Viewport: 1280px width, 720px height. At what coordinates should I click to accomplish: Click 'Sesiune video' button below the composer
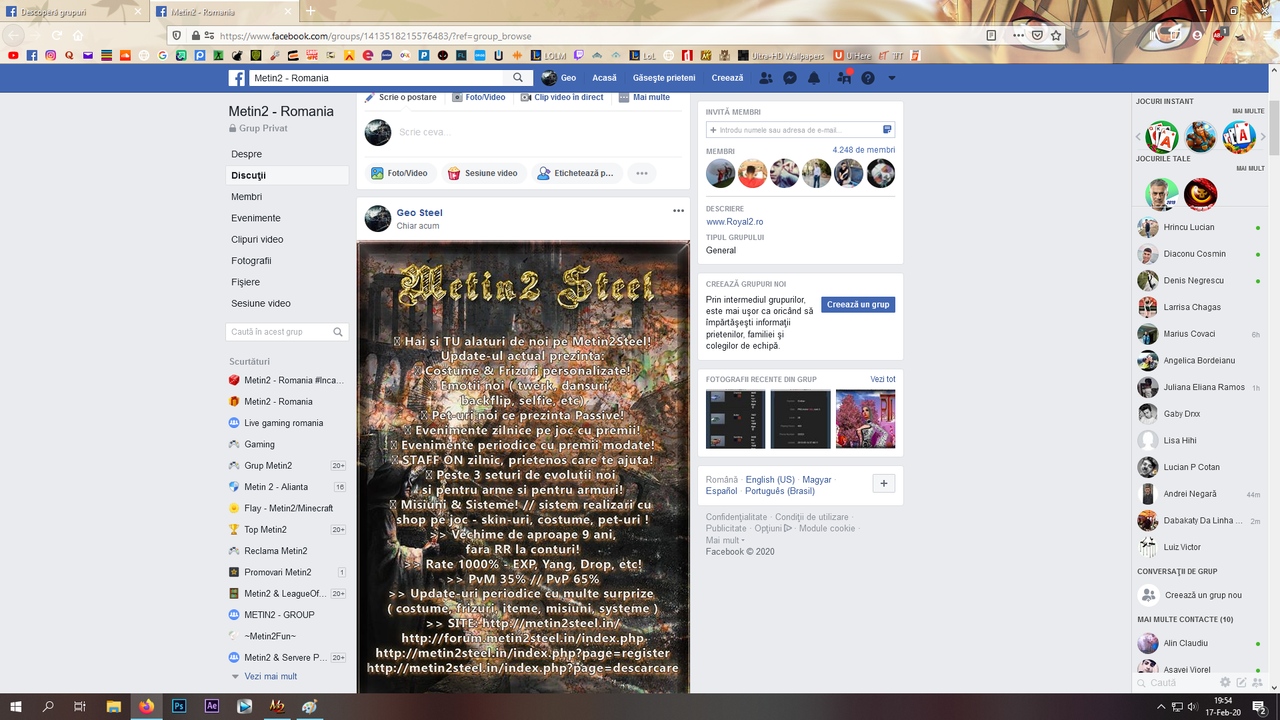pos(483,173)
